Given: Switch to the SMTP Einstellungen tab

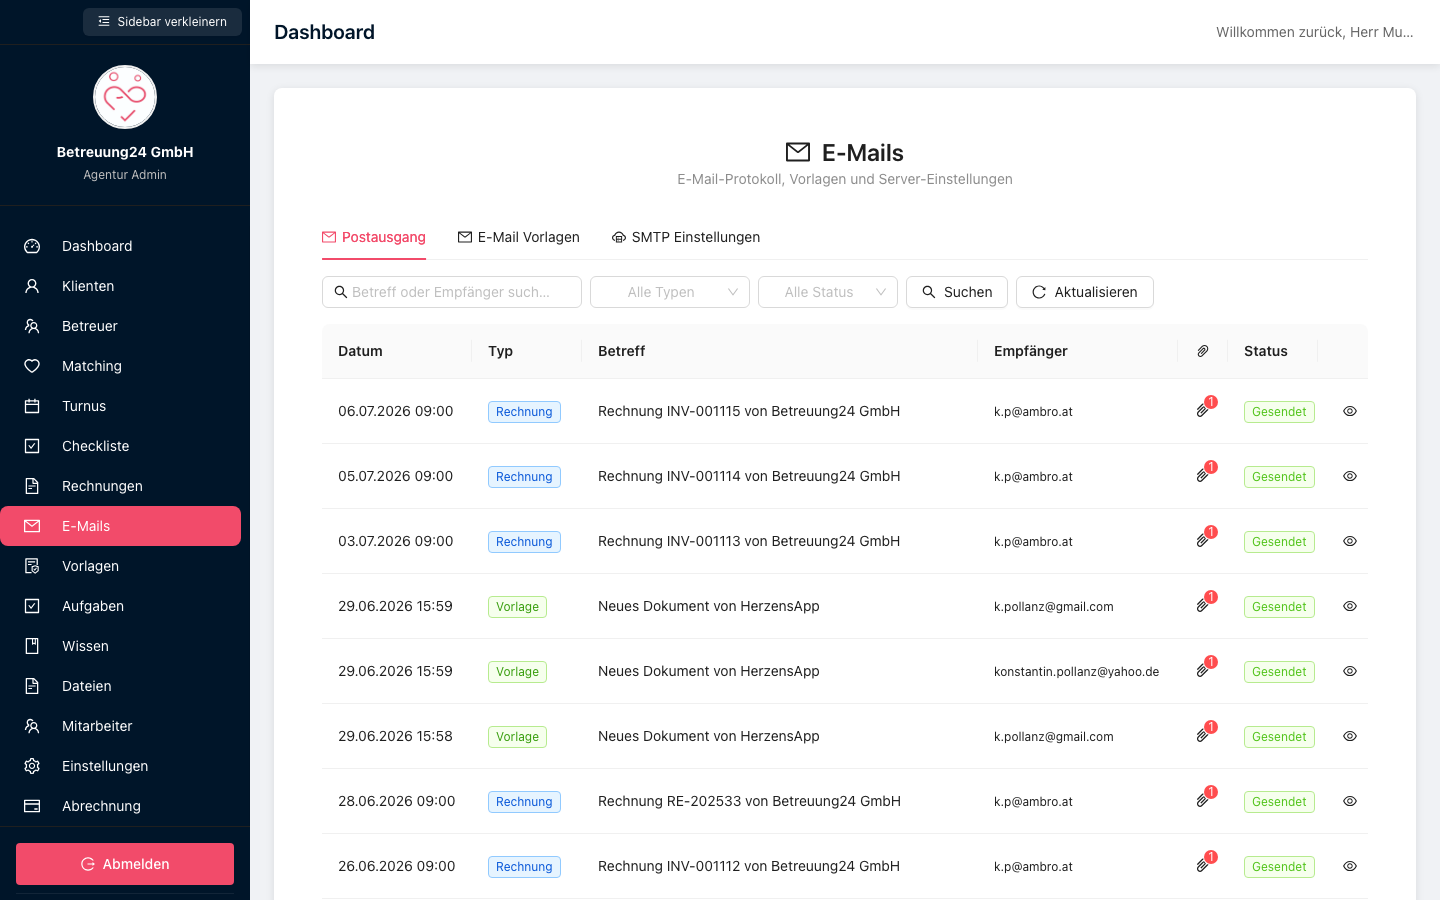Looking at the screenshot, I should click(x=686, y=237).
